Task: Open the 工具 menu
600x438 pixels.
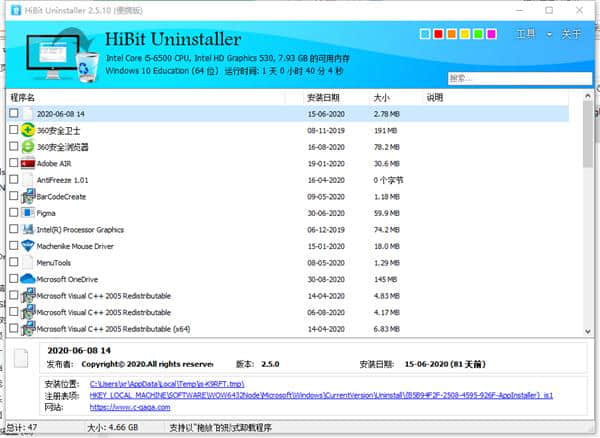Action: pos(526,34)
